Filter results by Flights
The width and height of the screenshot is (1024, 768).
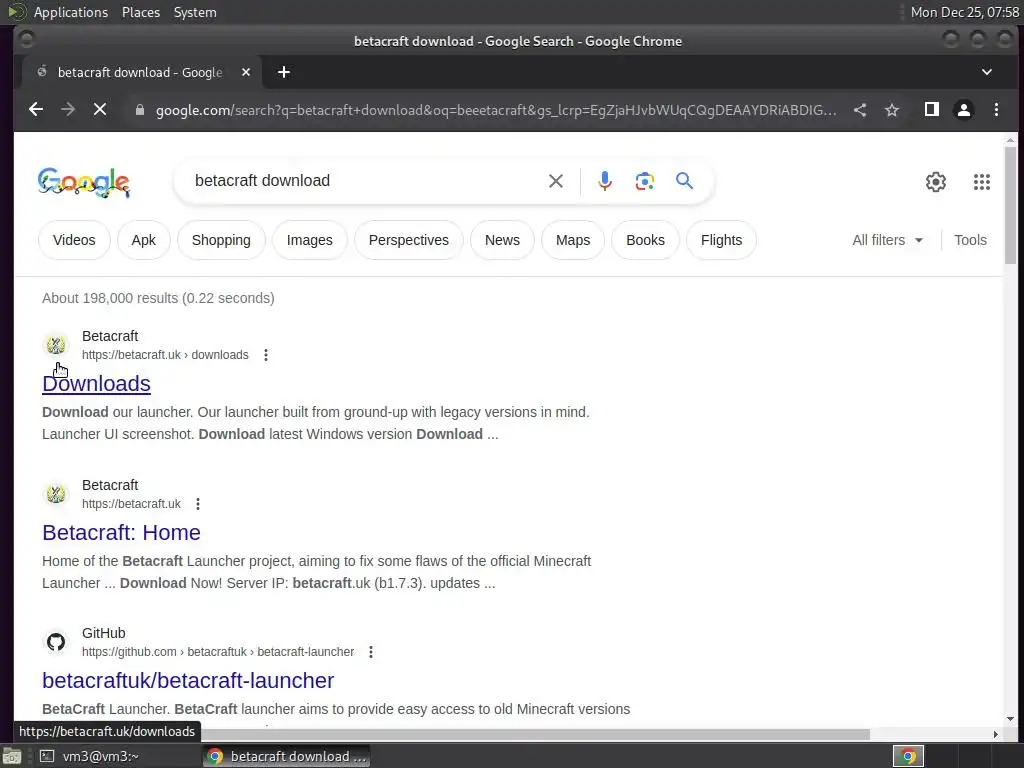click(x=722, y=240)
